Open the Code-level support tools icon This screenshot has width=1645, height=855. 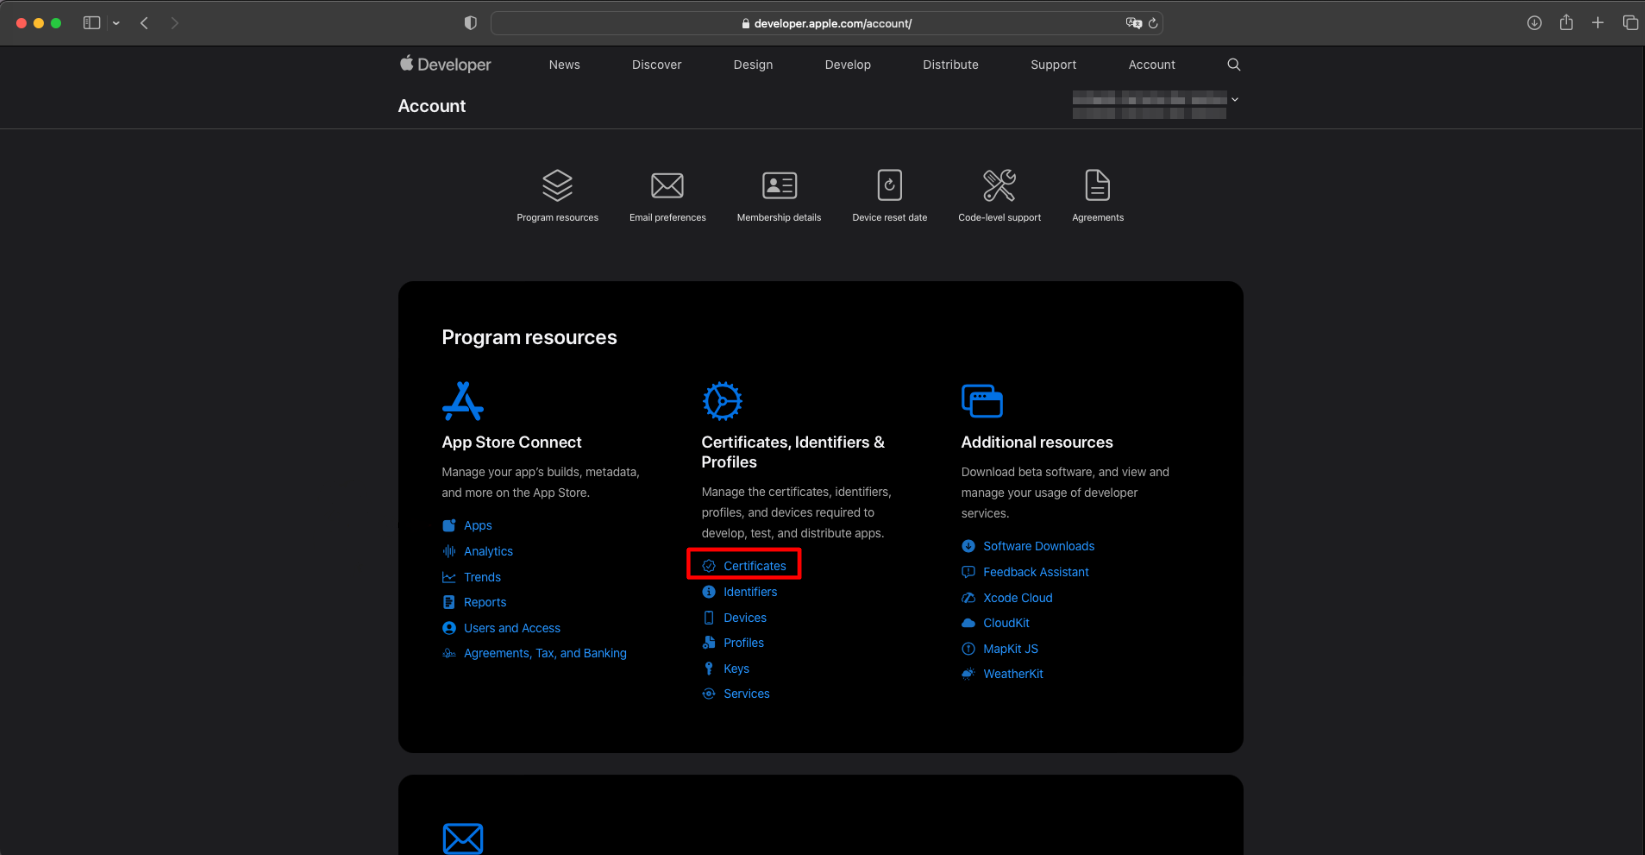pyautogui.click(x=999, y=186)
